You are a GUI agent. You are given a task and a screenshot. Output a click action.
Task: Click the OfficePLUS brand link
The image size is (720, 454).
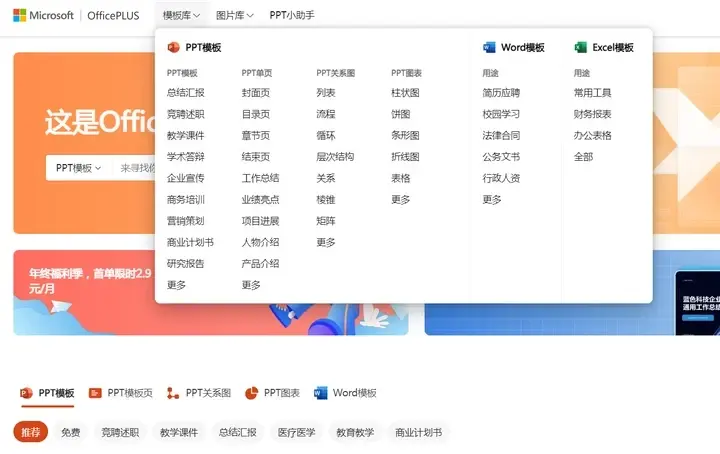[x=113, y=16]
